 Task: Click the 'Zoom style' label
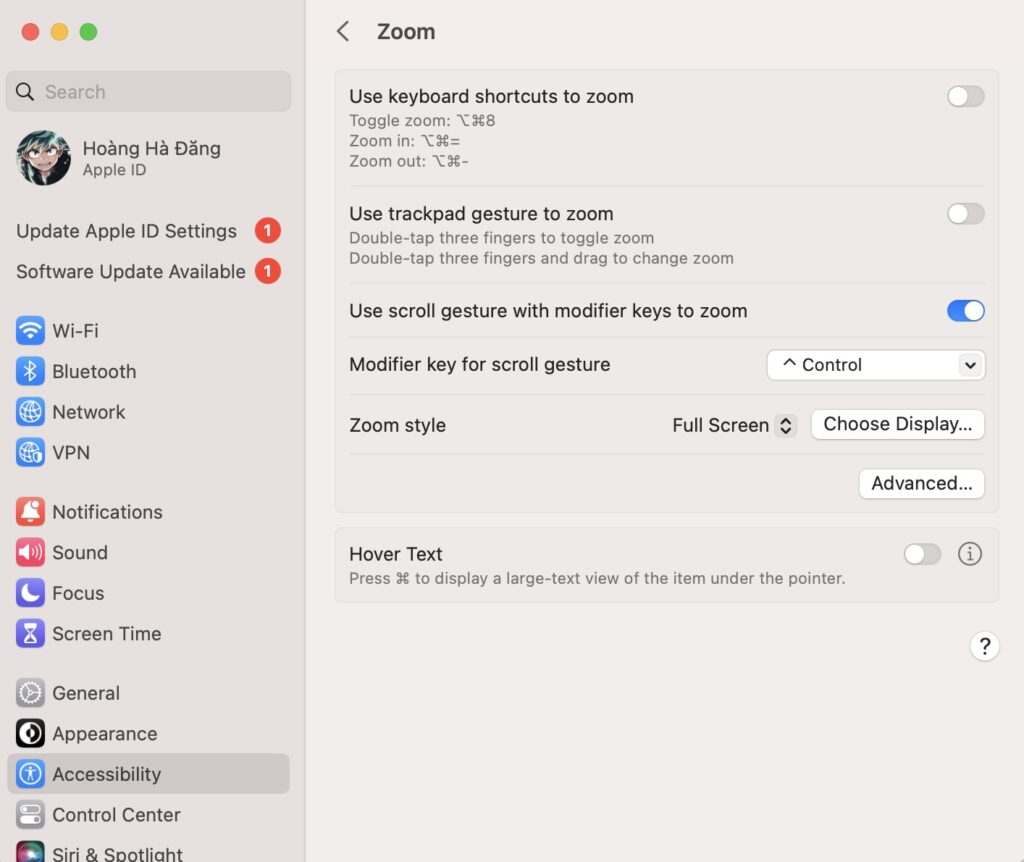397,425
